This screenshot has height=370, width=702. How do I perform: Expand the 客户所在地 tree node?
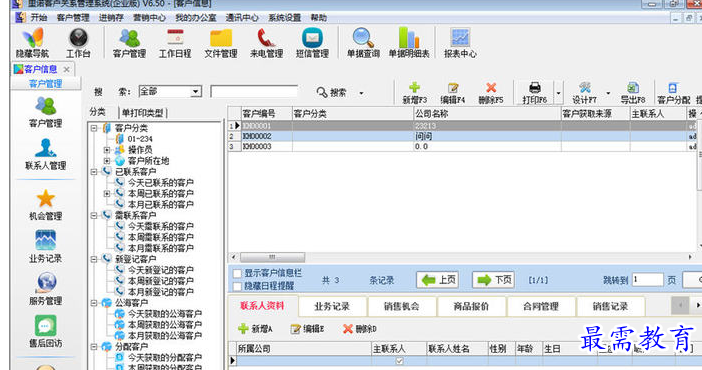tap(107, 160)
